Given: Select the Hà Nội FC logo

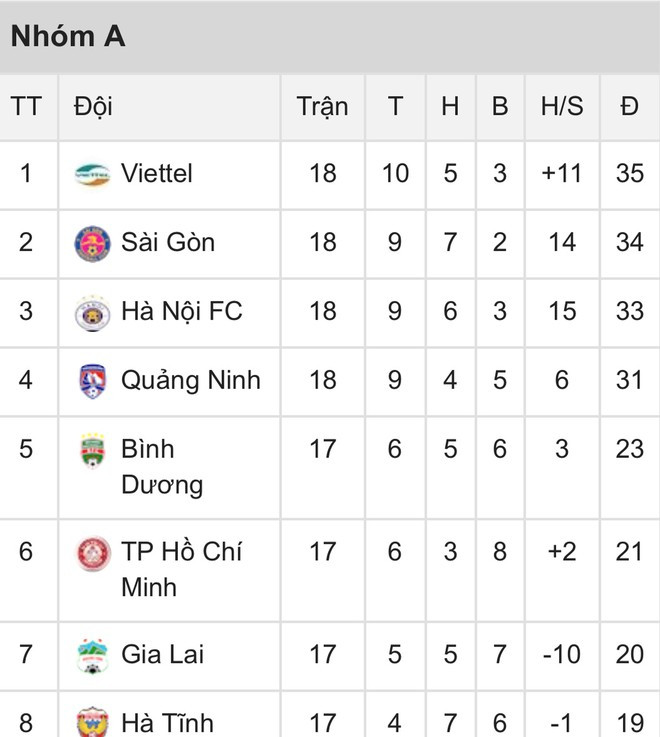Looking at the screenshot, I should click(x=93, y=312).
